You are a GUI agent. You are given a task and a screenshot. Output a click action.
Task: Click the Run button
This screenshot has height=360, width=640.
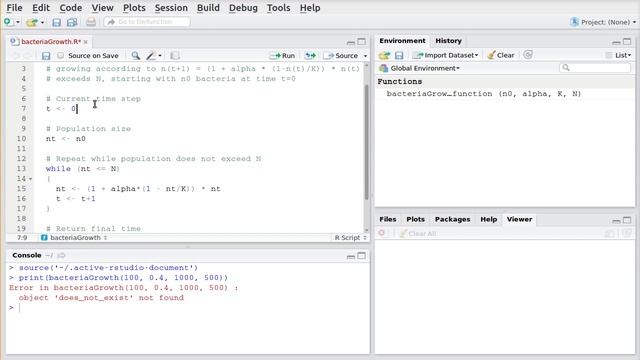coord(282,56)
